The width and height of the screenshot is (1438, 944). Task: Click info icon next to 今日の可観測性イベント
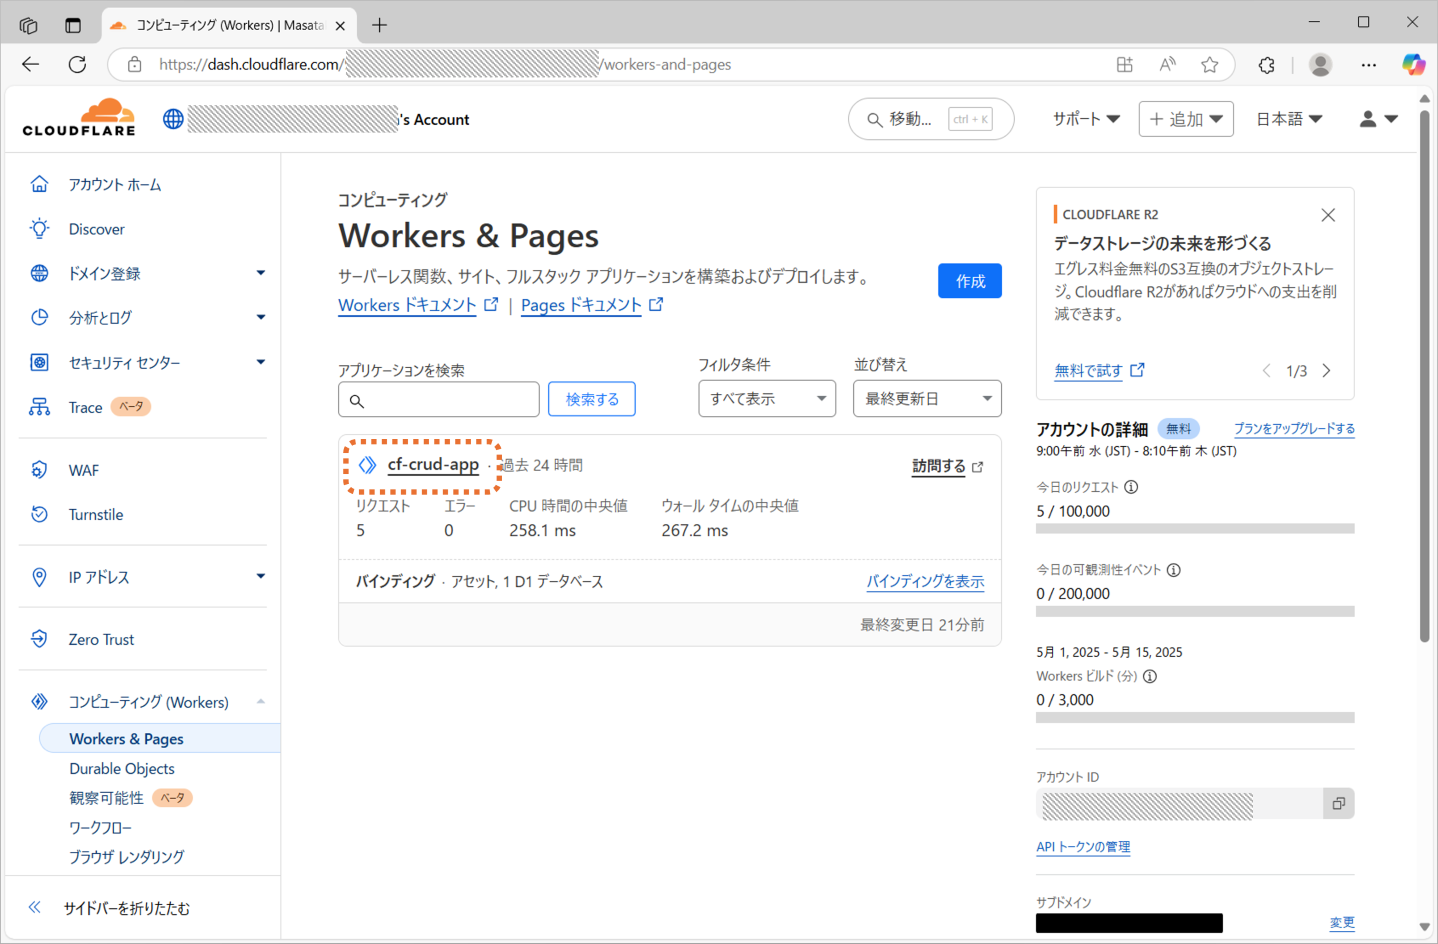(1174, 570)
